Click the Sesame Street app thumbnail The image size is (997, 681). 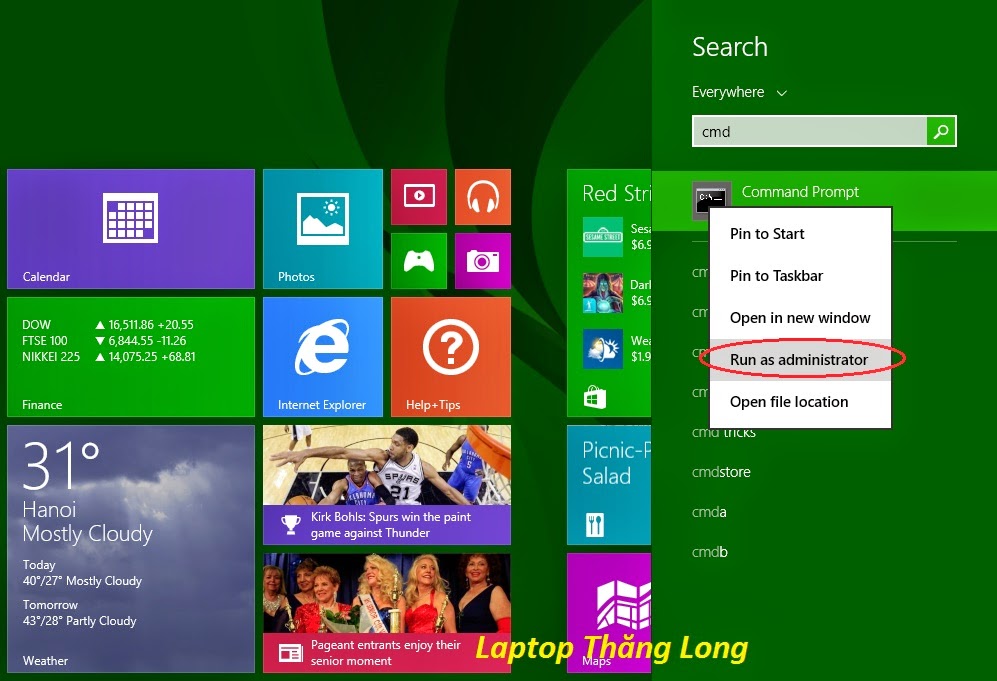coord(603,237)
